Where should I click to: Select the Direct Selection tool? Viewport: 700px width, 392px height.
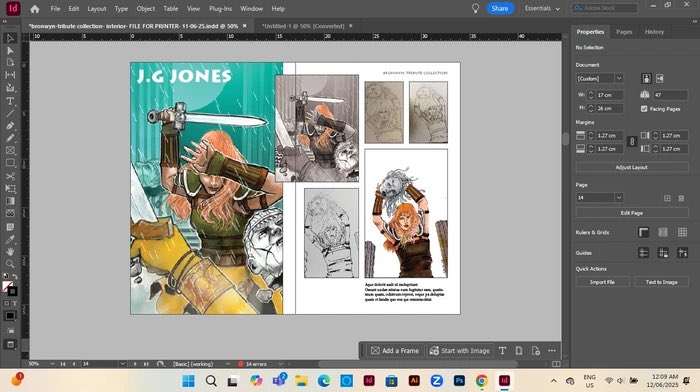pos(10,50)
